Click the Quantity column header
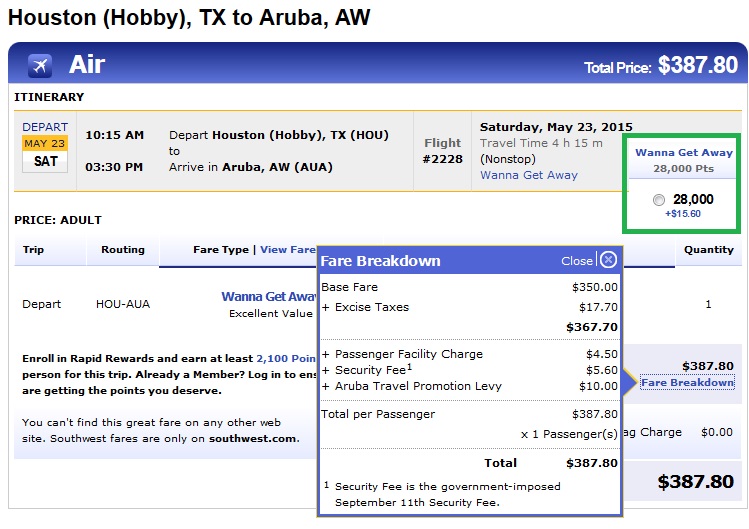The image size is (749, 529). tap(708, 250)
